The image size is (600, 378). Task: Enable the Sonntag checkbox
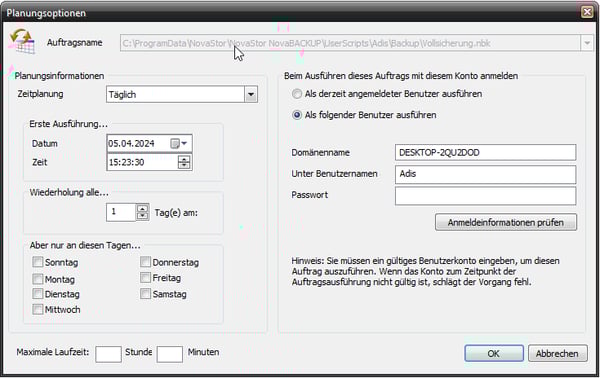coord(38,262)
